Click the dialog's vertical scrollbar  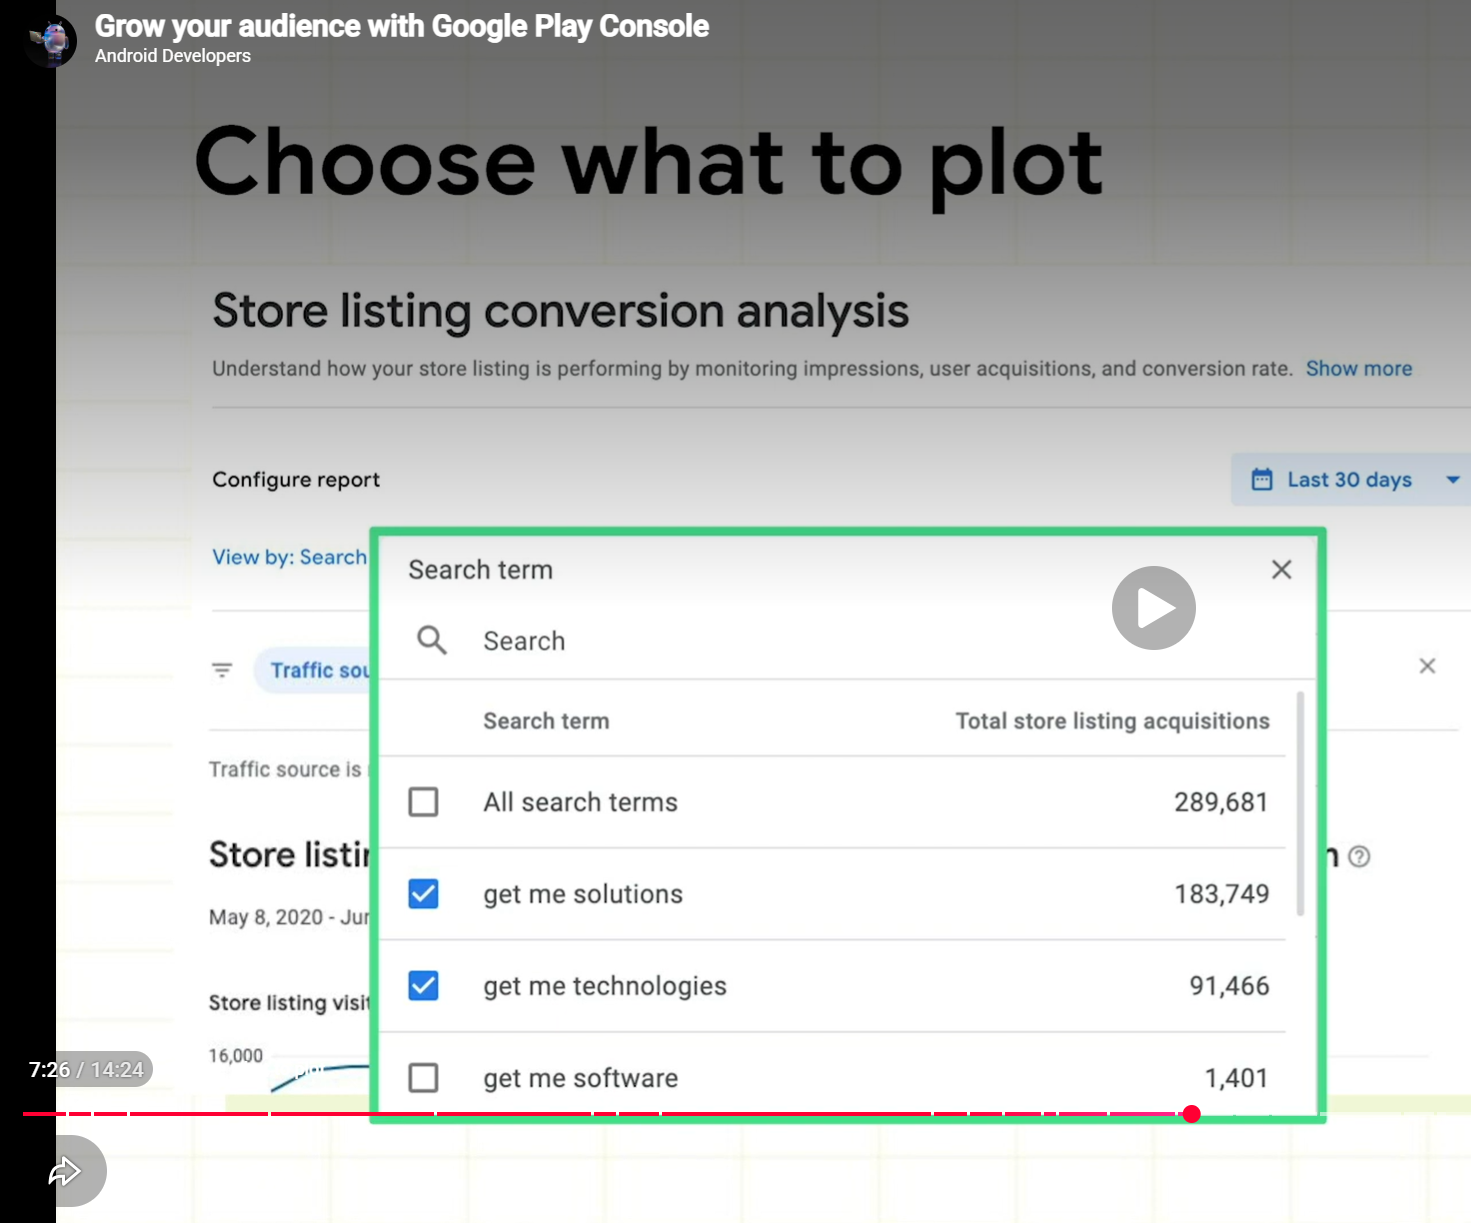(x=1300, y=803)
